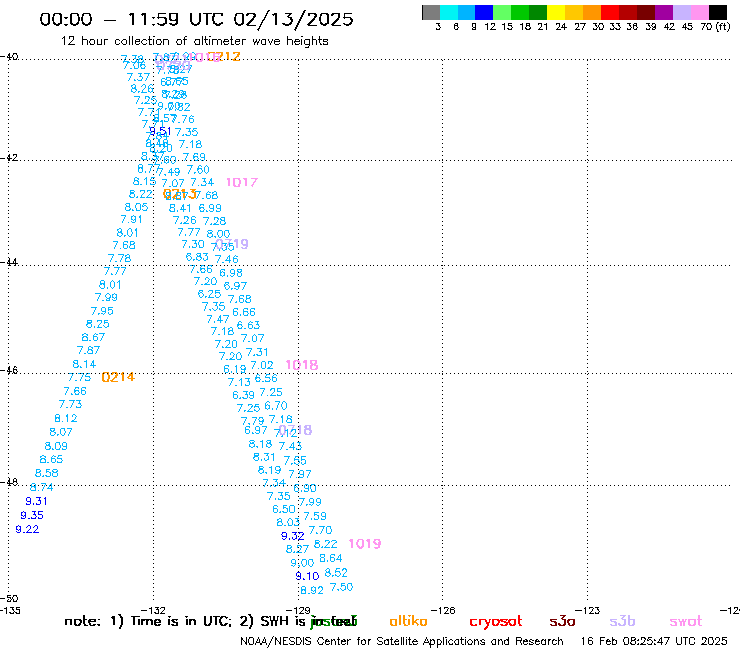Click the pink swot pass label 1018
Viewport: 740px width, 650px height.
point(302,365)
